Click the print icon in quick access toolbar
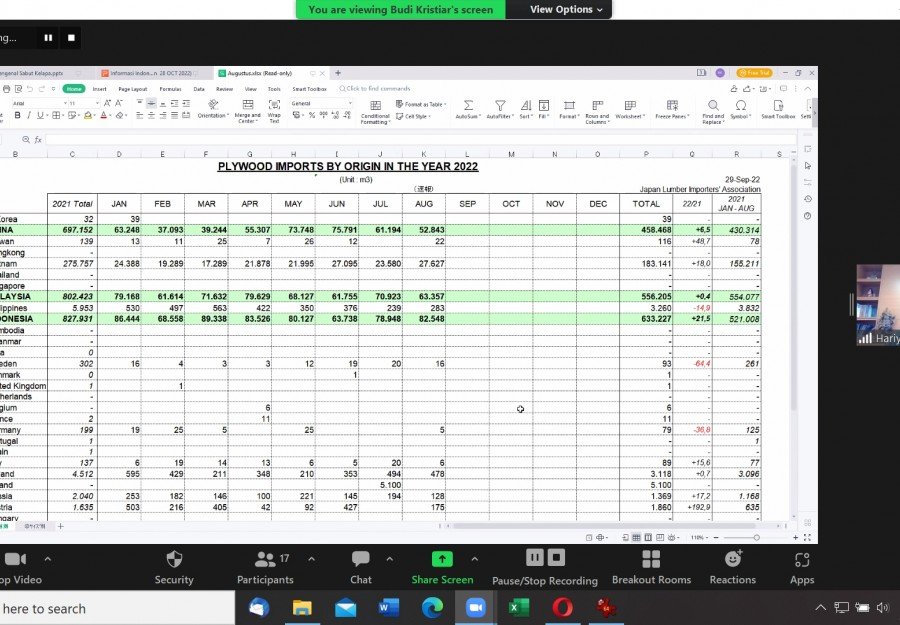The height and width of the screenshot is (625, 900). pos(7,89)
